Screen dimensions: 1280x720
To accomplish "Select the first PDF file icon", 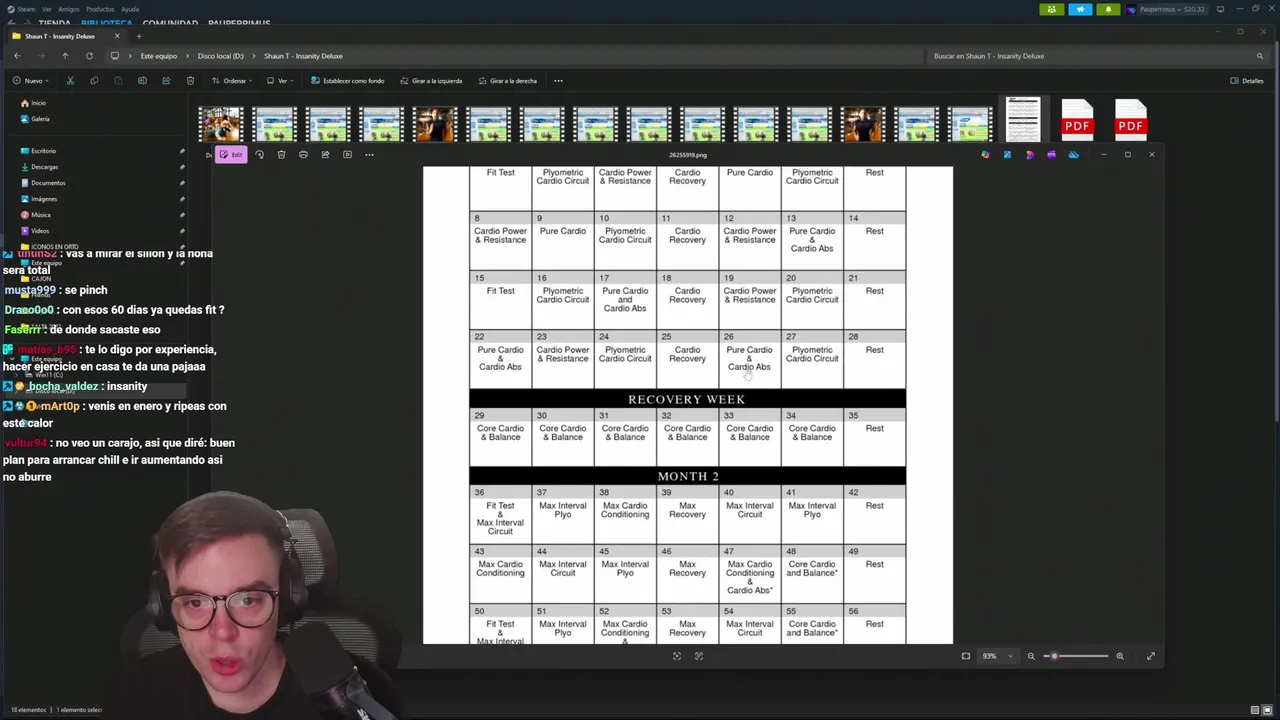I will coord(1077,119).
